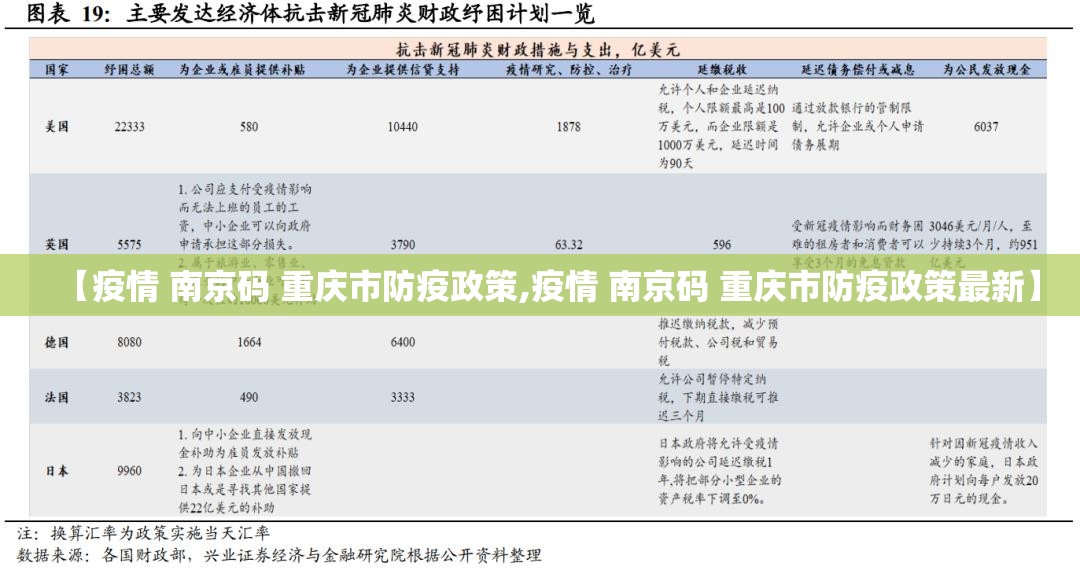Click the 为企业提供信贷支持 column header
This screenshot has height=570, width=1080.
(402, 70)
